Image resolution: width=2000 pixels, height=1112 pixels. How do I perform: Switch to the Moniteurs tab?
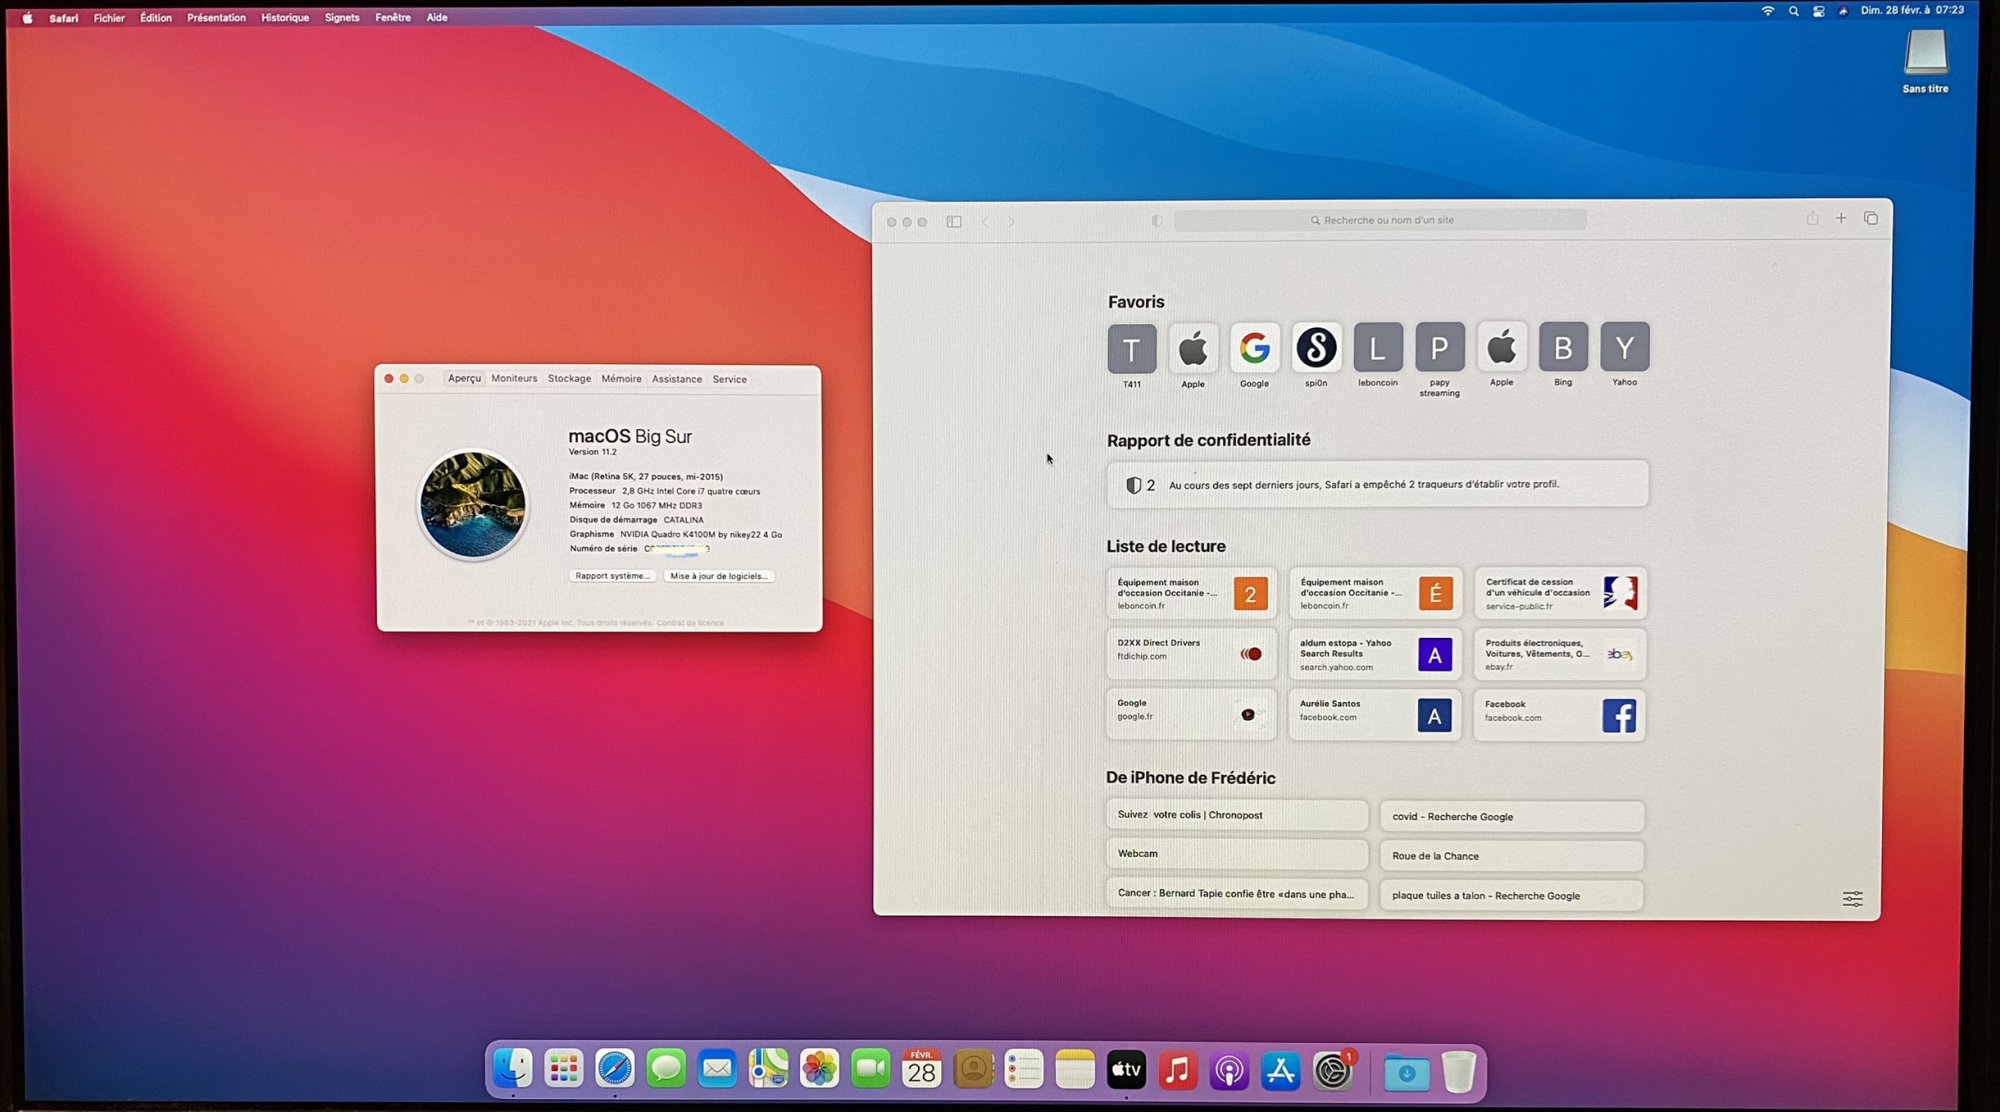[514, 379]
